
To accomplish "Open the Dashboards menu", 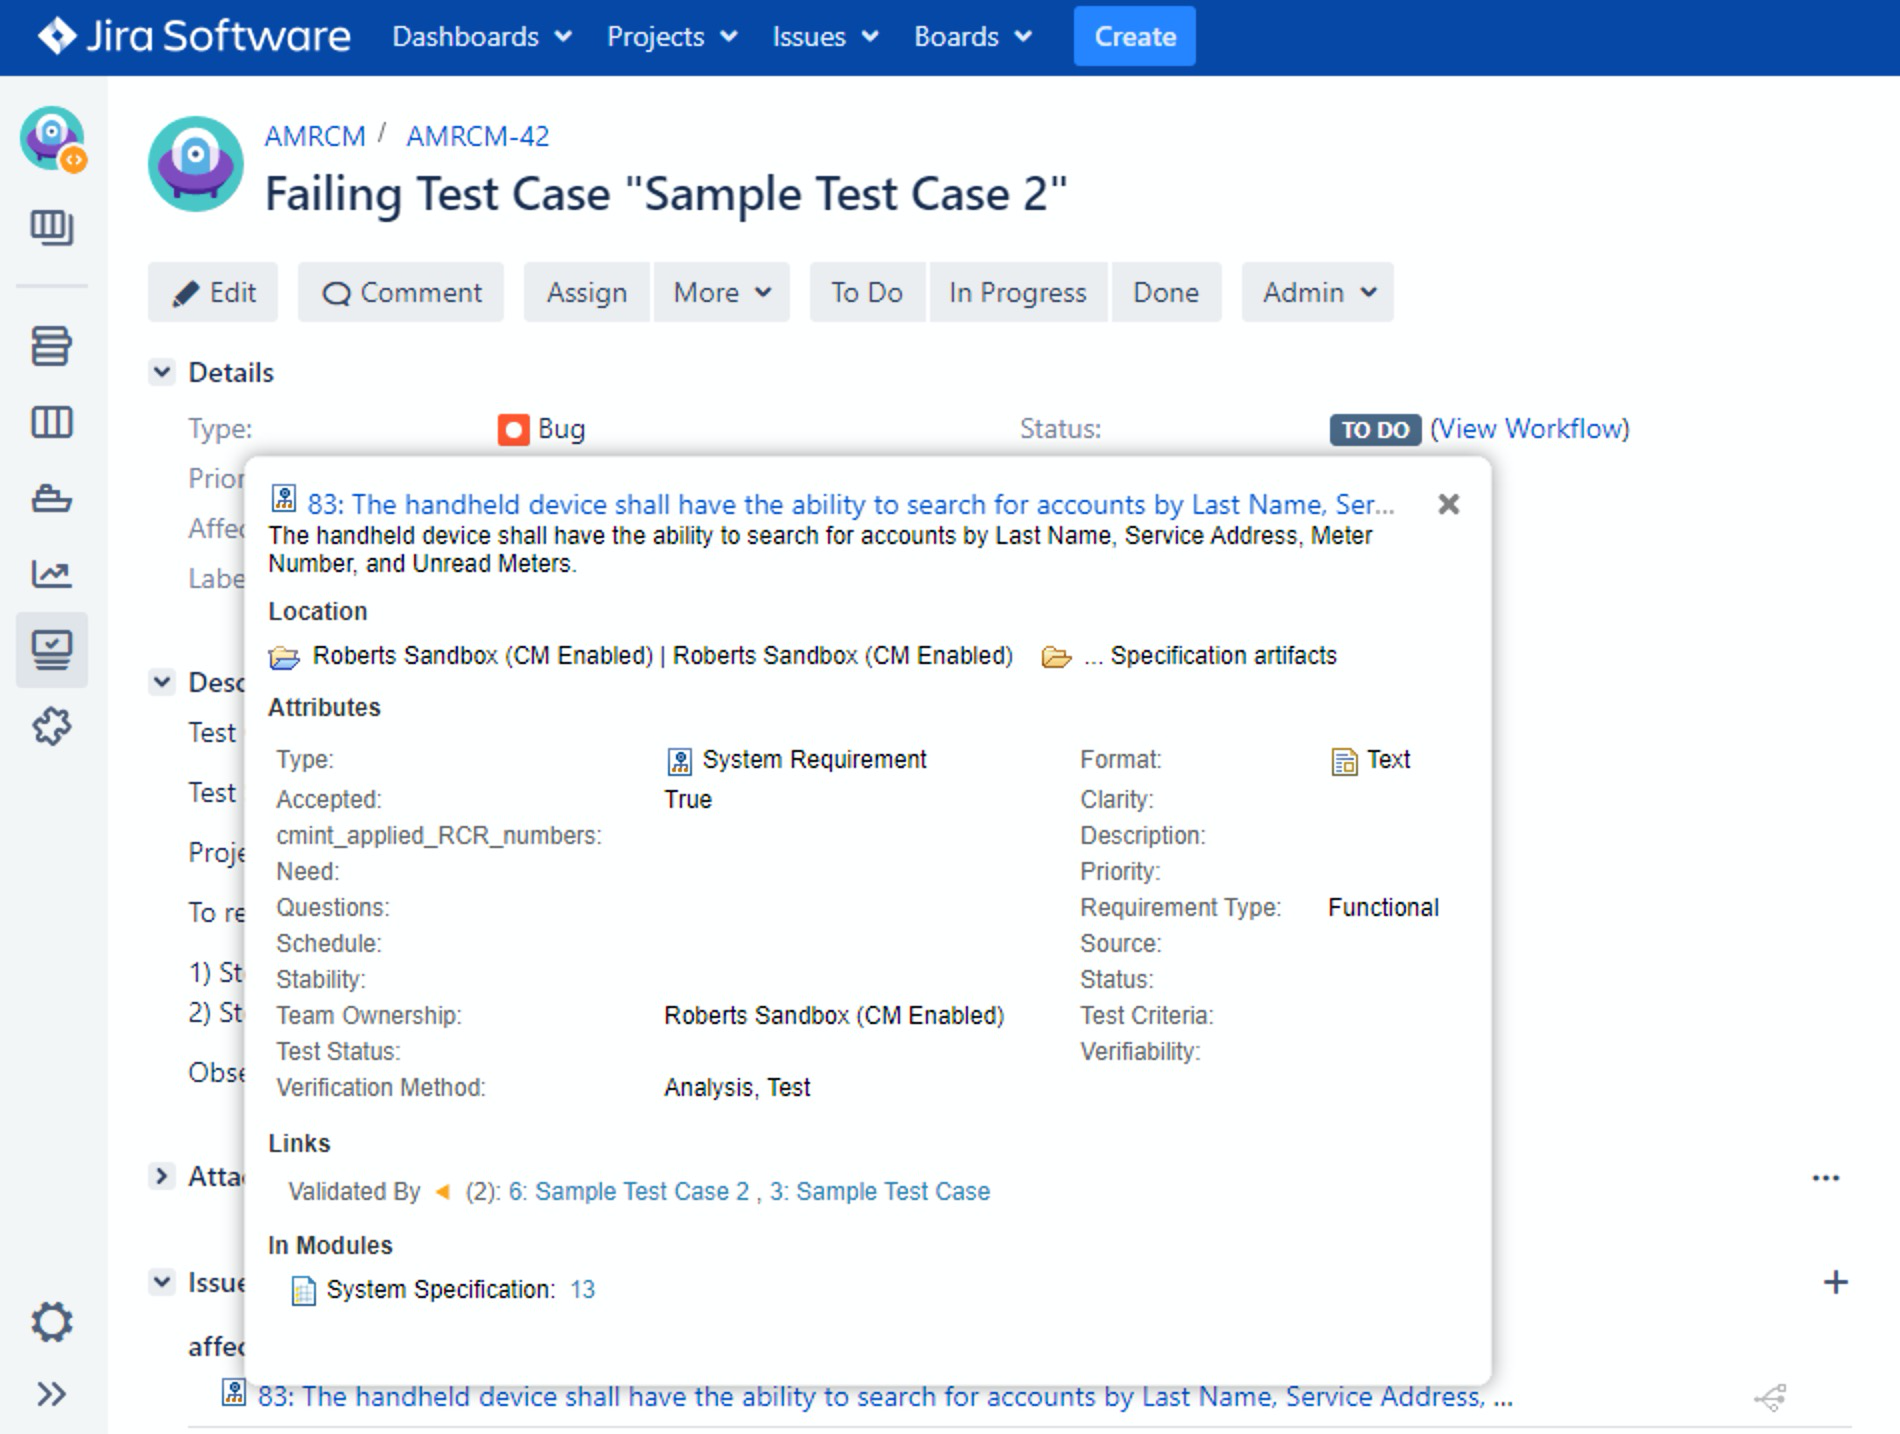I will click(481, 37).
